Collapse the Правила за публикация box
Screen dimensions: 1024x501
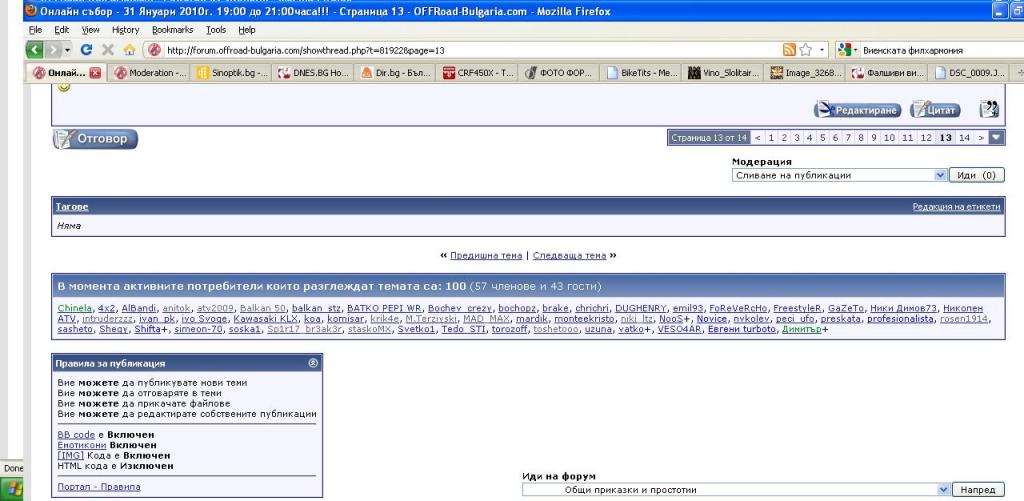pos(313,363)
